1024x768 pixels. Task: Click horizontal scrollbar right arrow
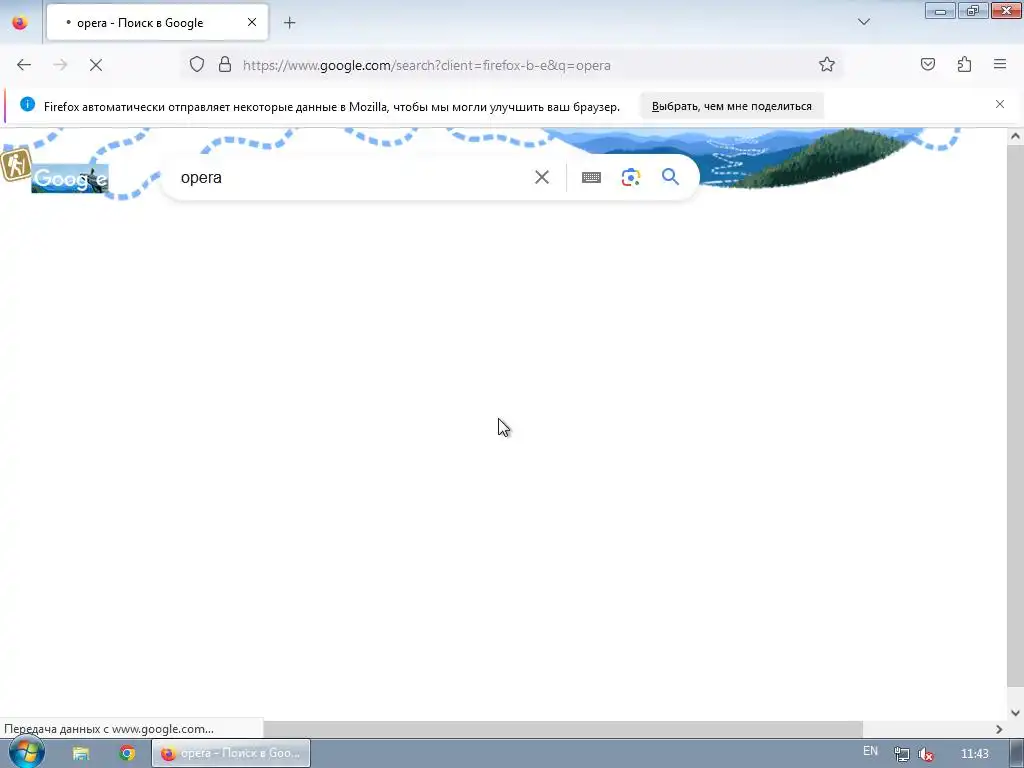point(999,729)
